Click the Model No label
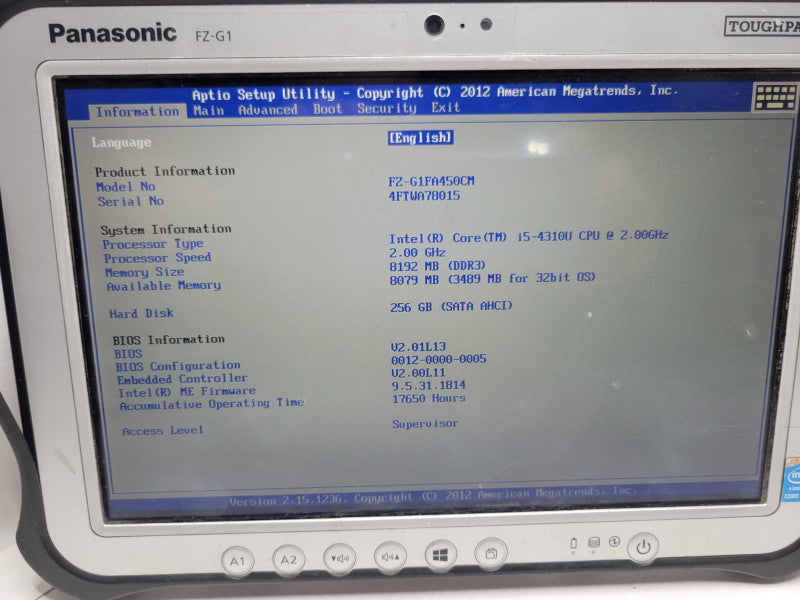The image size is (800, 600). point(126,187)
